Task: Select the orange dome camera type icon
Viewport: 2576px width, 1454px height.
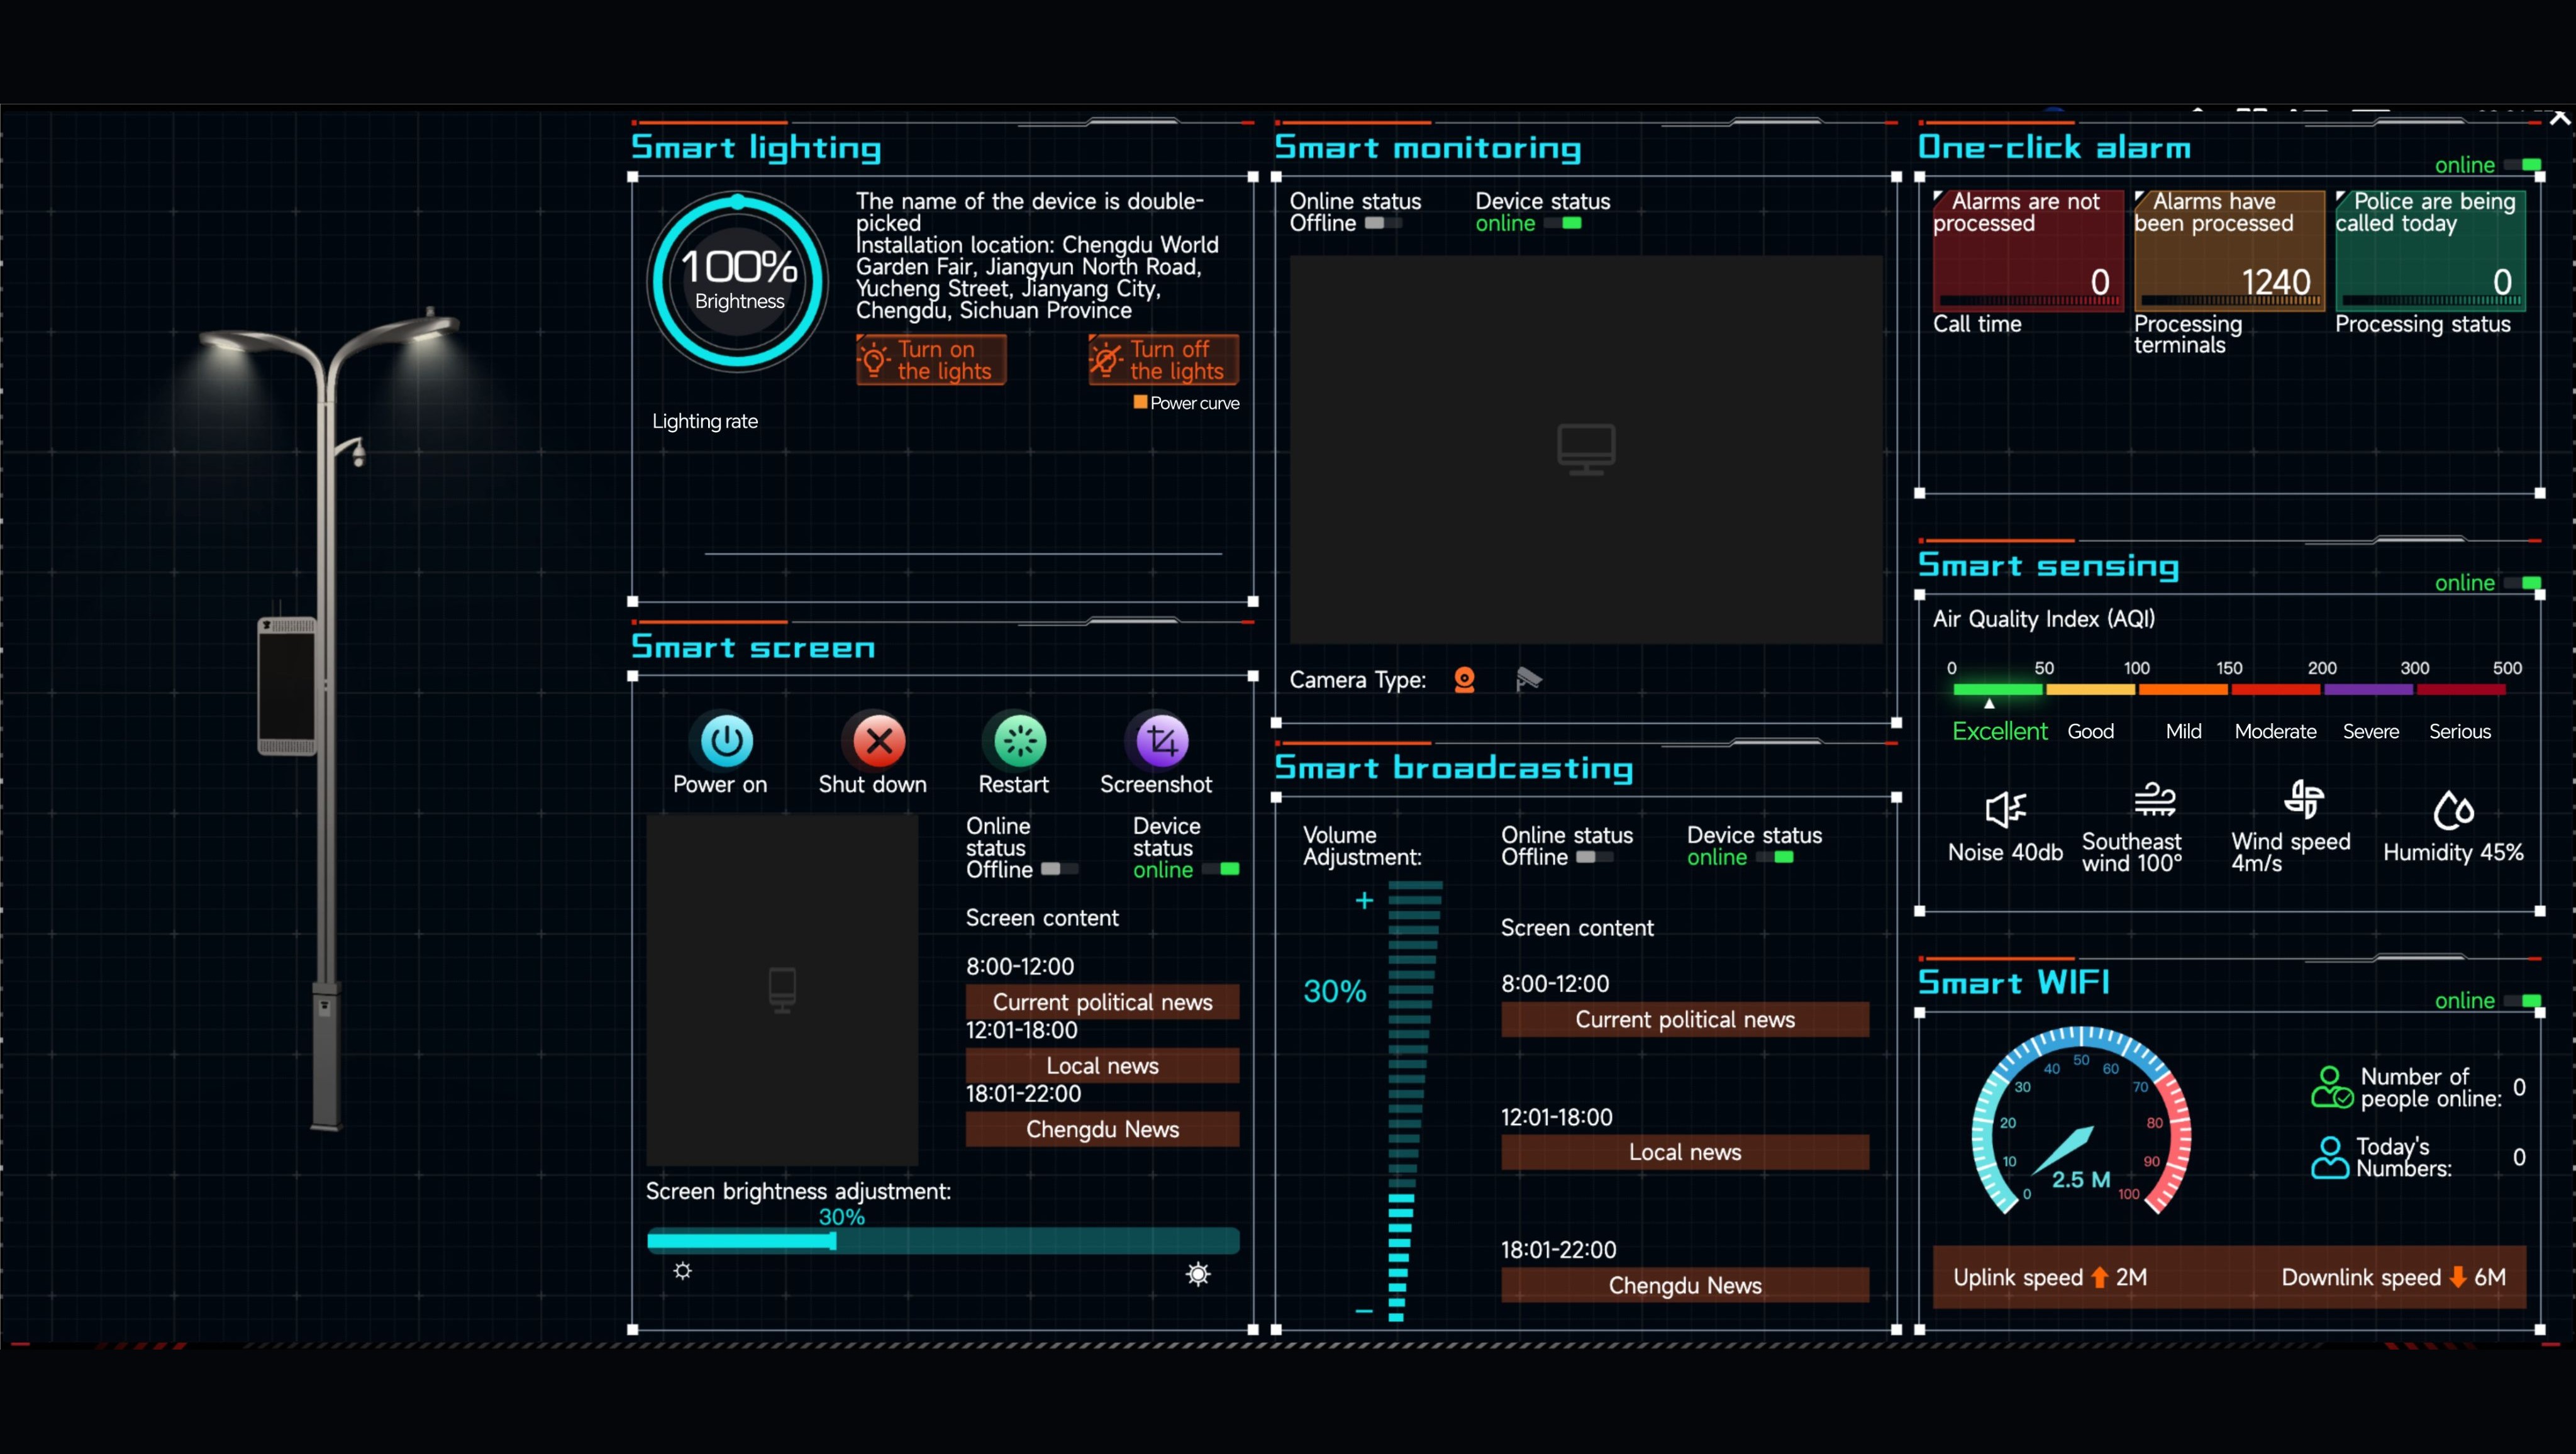Action: click(1464, 680)
